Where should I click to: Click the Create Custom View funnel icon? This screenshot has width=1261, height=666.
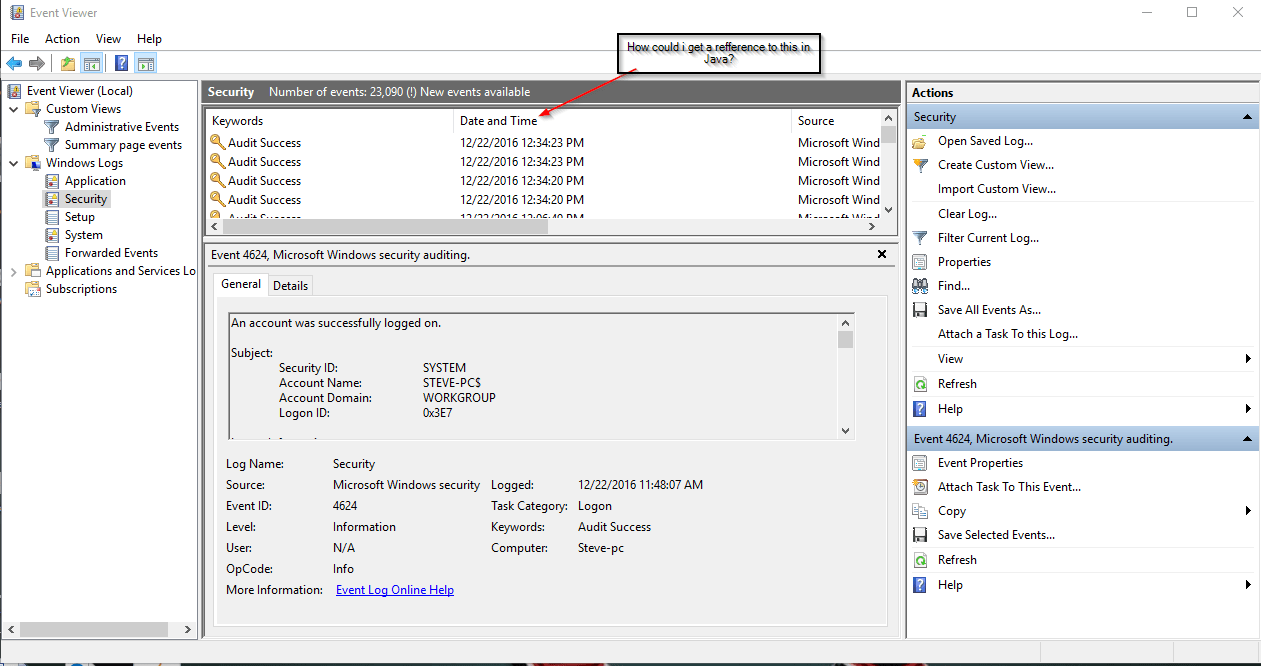pos(920,165)
